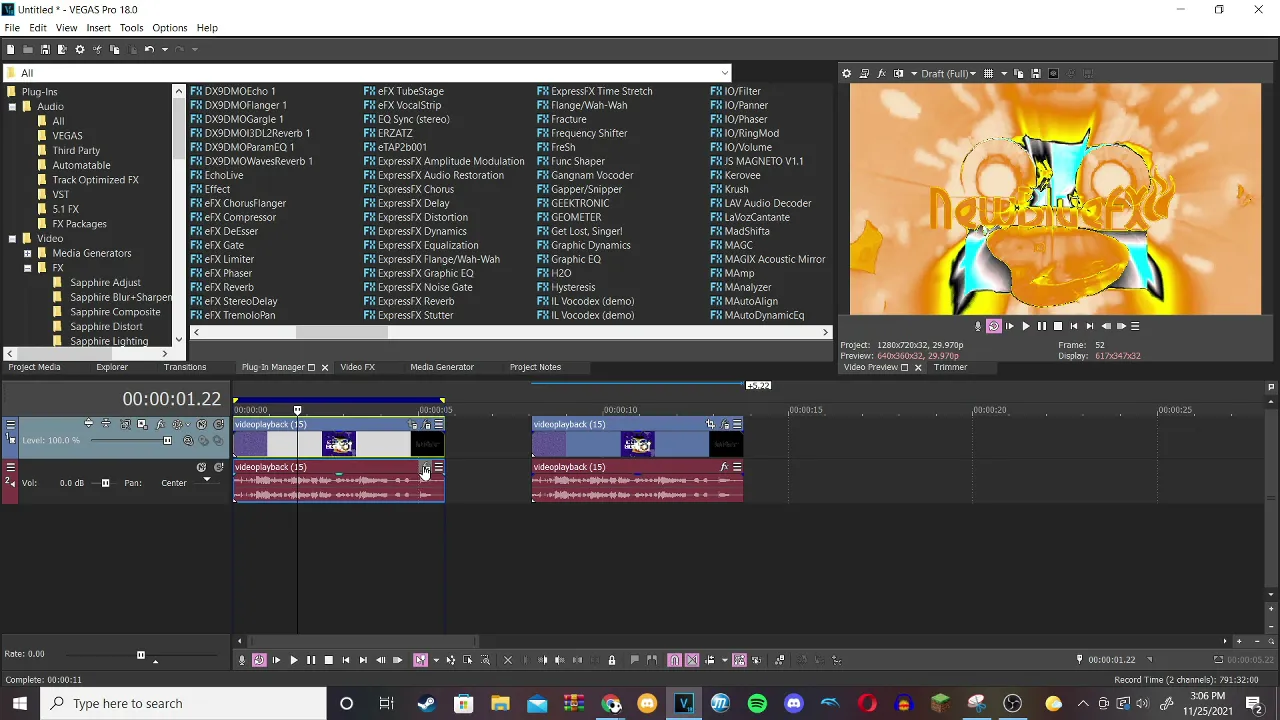Click the Cut scissors icon
Image resolution: width=1280 pixels, height=720 pixels.
coord(97,49)
